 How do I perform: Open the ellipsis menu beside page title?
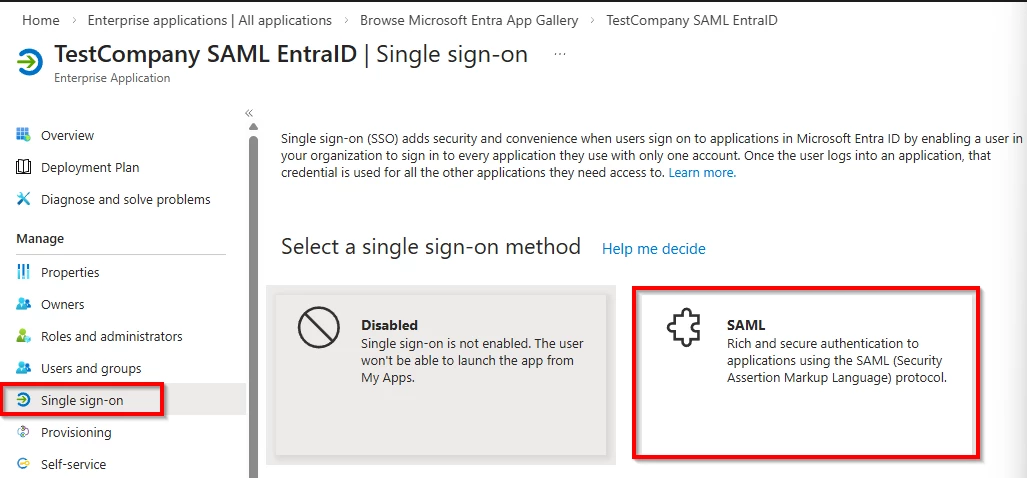coord(559,54)
